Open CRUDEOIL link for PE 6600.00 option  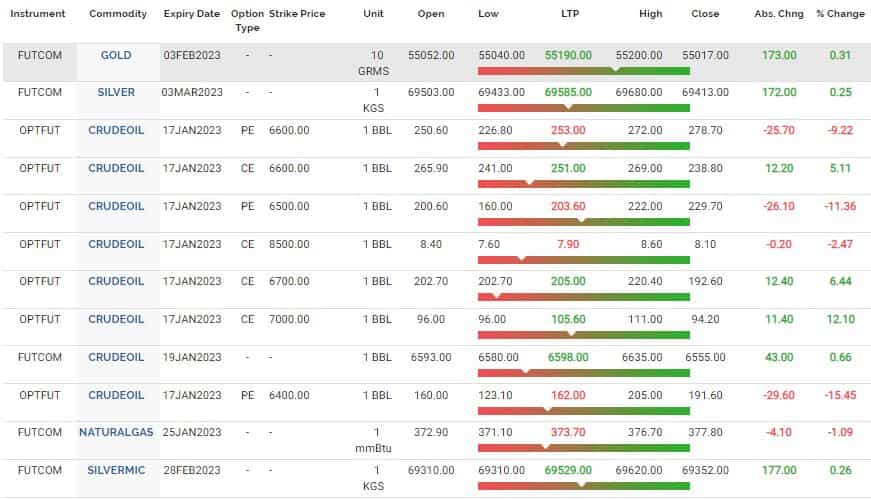[116, 130]
